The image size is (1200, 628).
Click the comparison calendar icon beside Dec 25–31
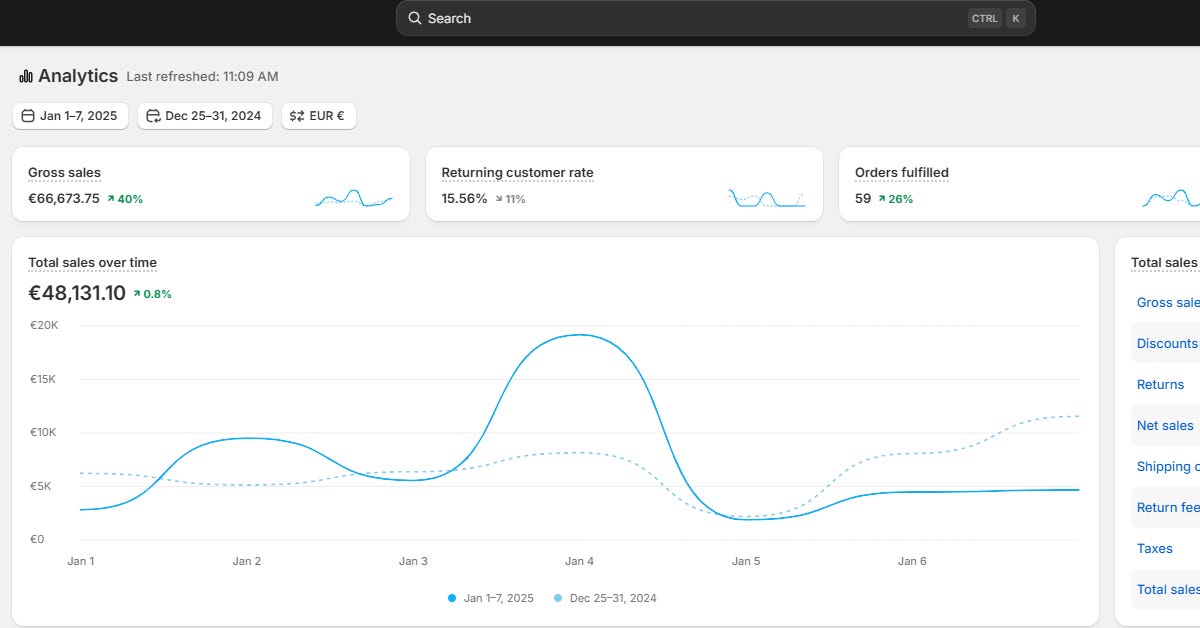[152, 115]
